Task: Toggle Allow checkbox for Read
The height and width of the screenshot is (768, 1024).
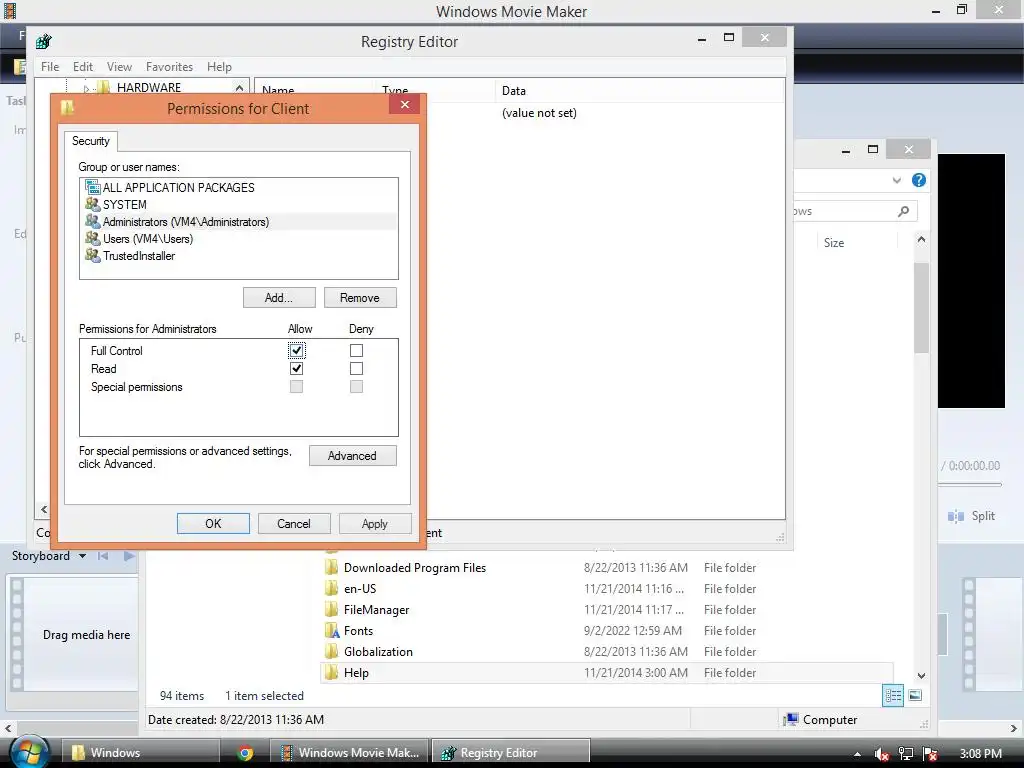Action: pyautogui.click(x=296, y=368)
